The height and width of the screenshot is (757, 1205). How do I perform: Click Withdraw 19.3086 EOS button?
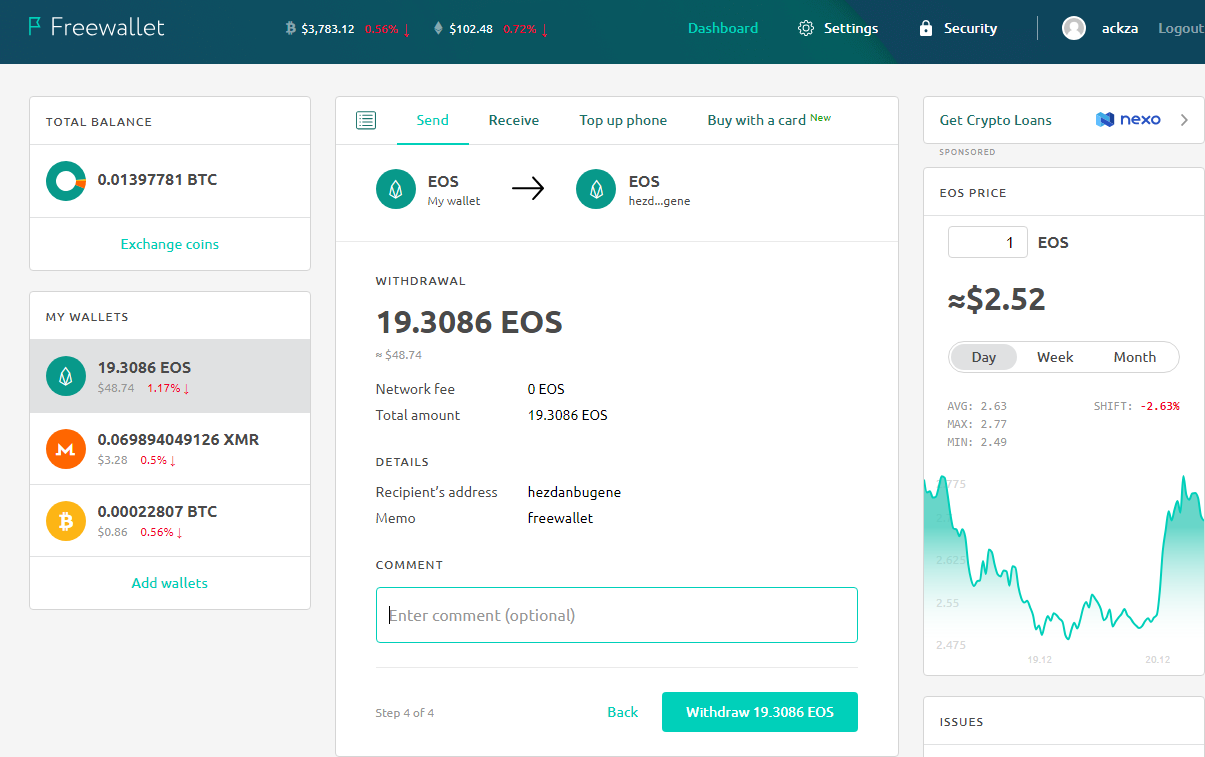point(760,712)
